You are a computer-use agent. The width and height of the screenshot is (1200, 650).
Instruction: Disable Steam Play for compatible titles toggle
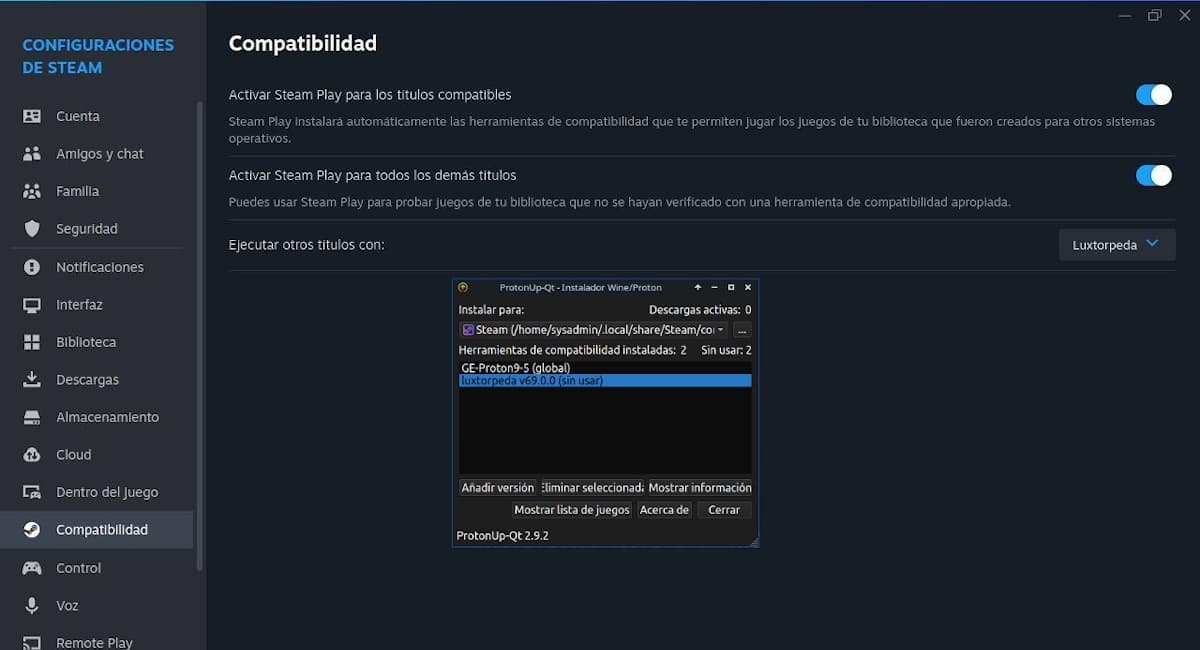tap(1153, 95)
